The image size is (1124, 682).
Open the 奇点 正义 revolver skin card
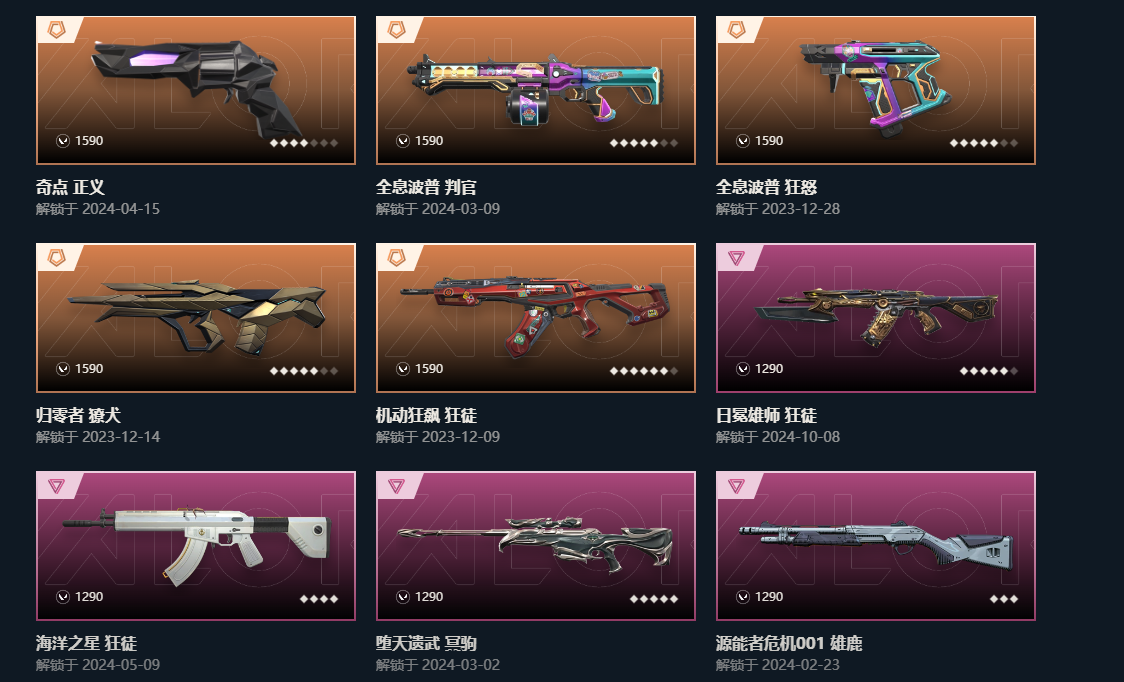(x=196, y=90)
